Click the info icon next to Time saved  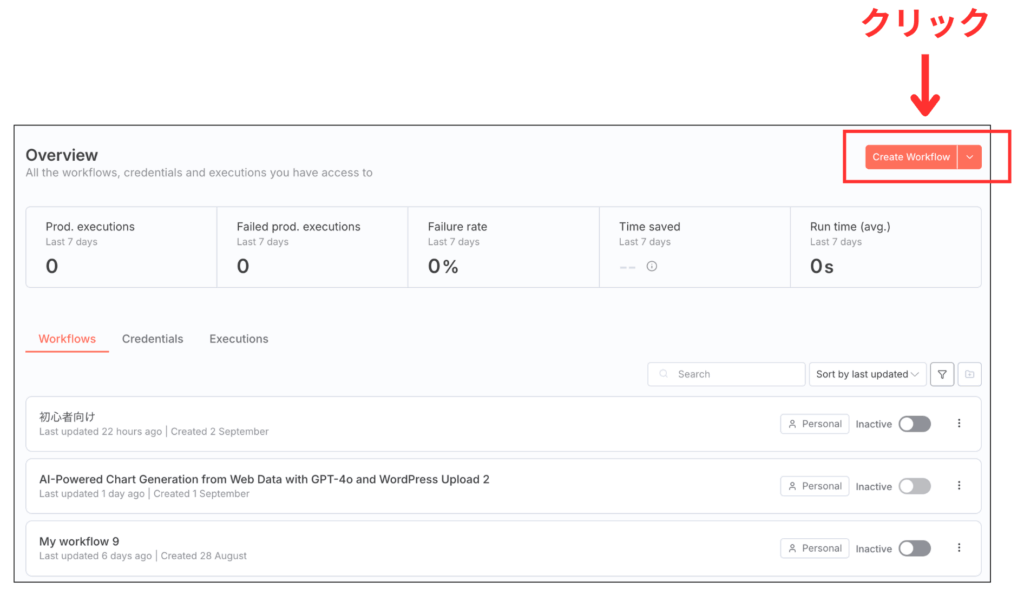[x=650, y=266]
